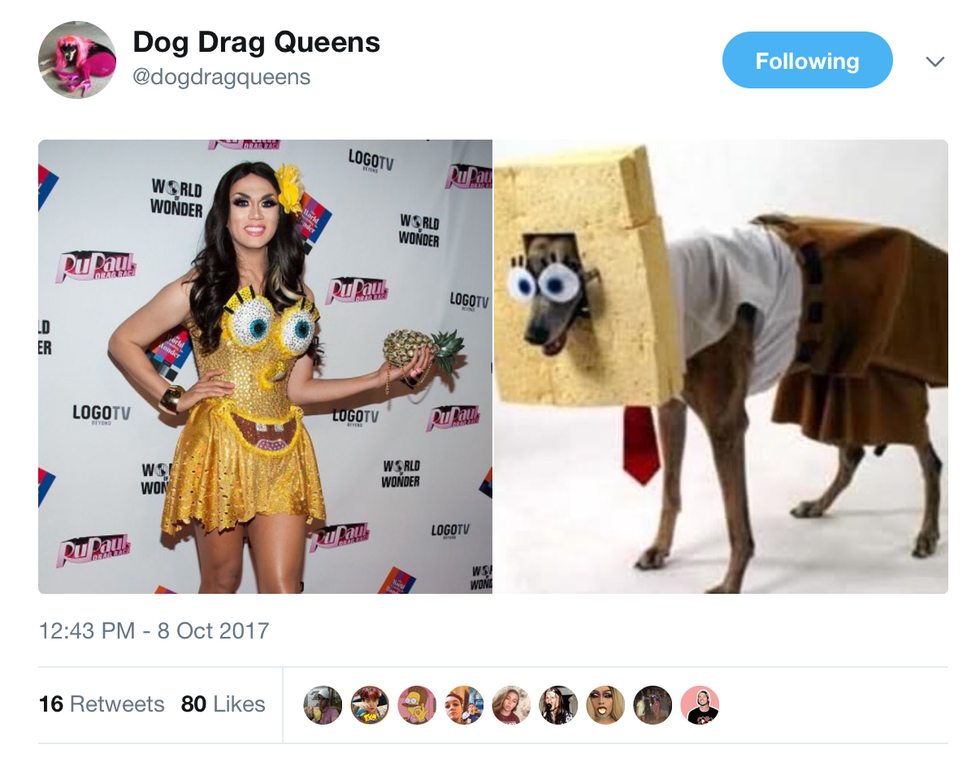980x757 pixels.
Task: Click the yellow Simpsons cartoon character liker avatar
Action: tap(417, 705)
